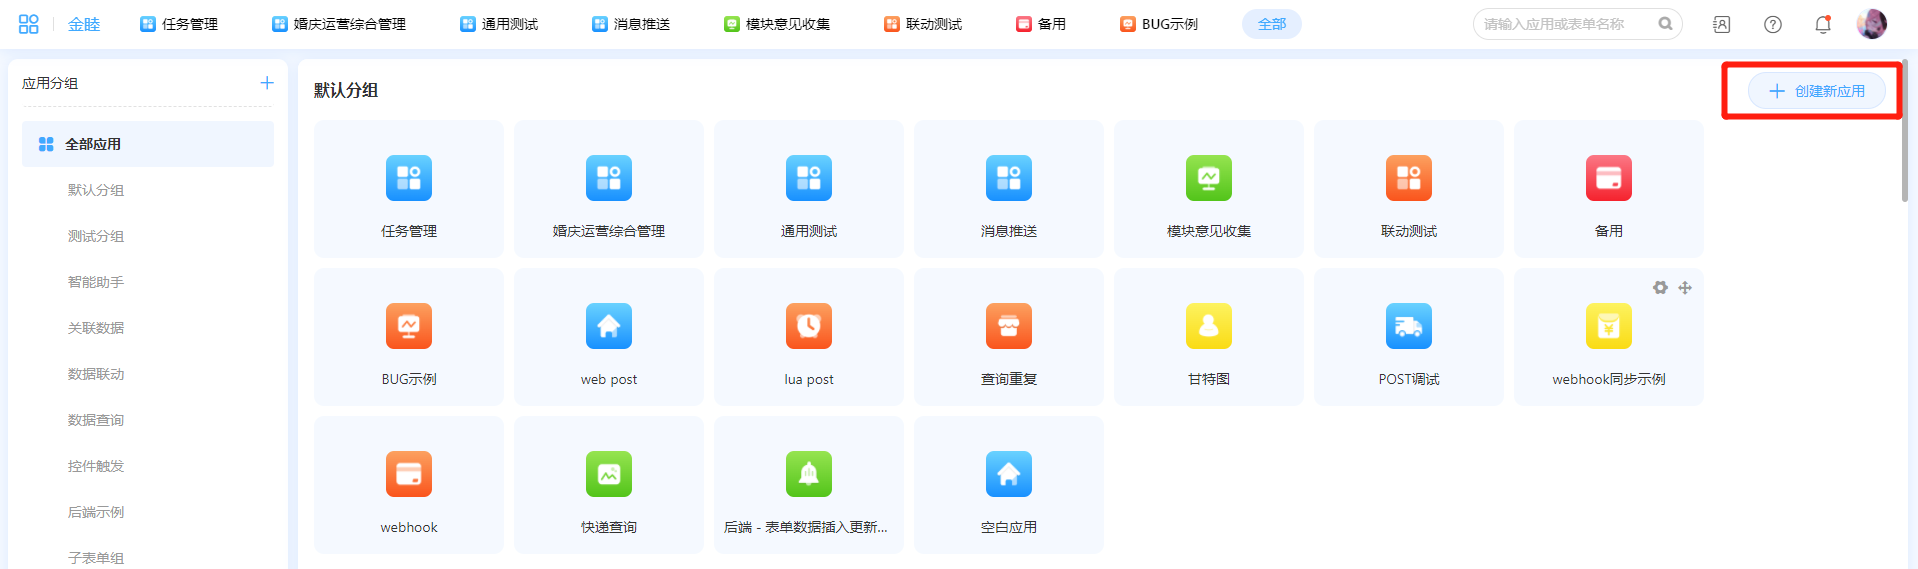Click the app grid icon at top left
The width and height of the screenshot is (1918, 569).
(29, 24)
